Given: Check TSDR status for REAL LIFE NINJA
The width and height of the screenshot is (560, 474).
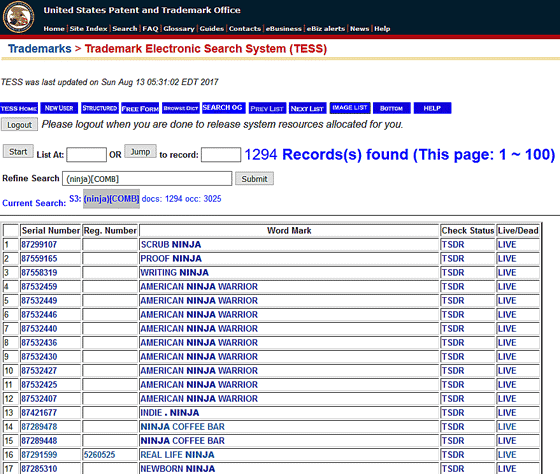Looking at the screenshot, I should (x=453, y=455).
